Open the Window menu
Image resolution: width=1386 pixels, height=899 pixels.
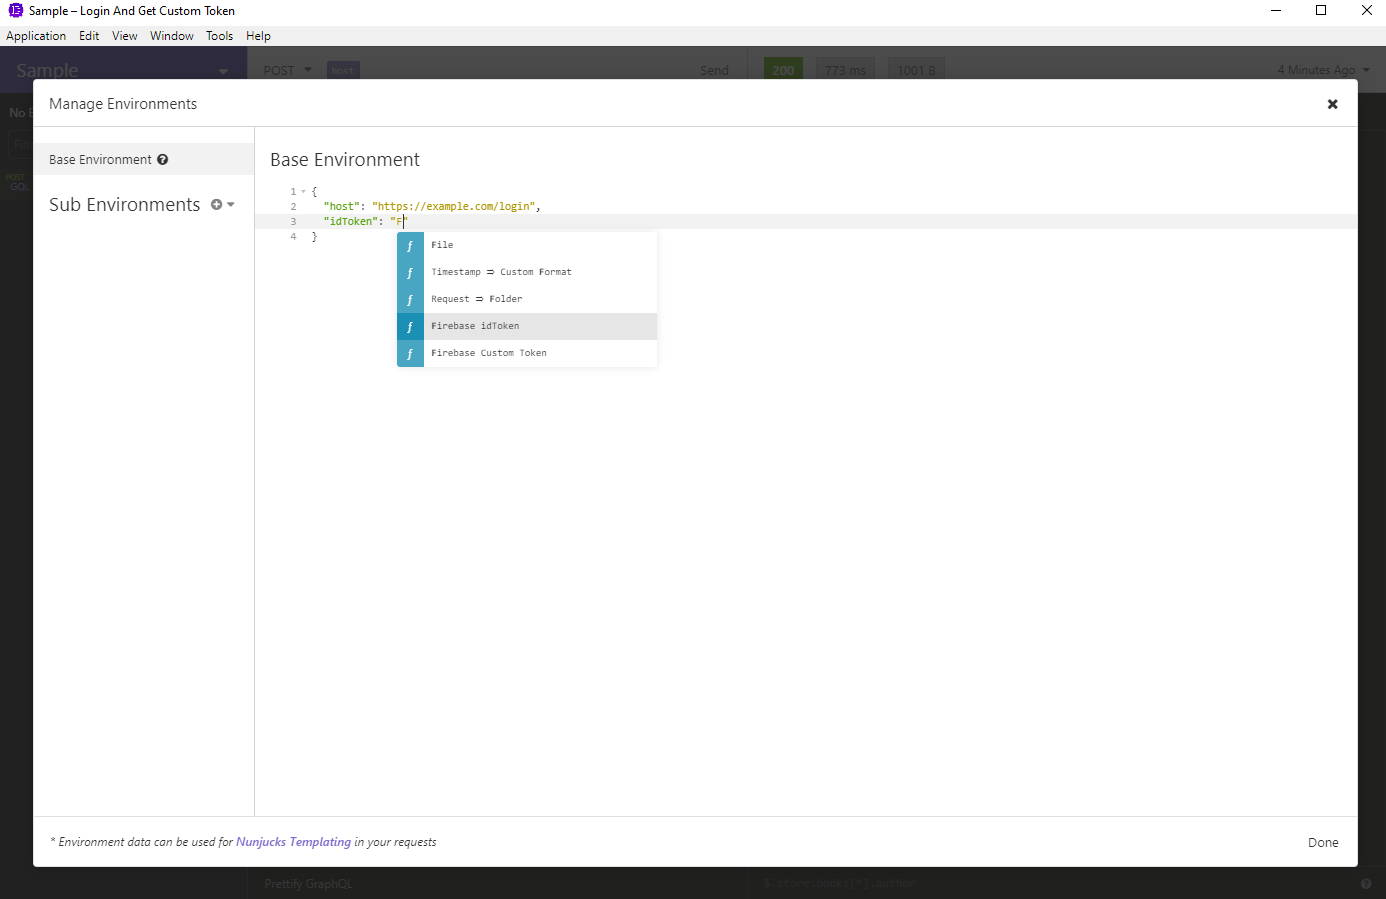click(x=172, y=36)
